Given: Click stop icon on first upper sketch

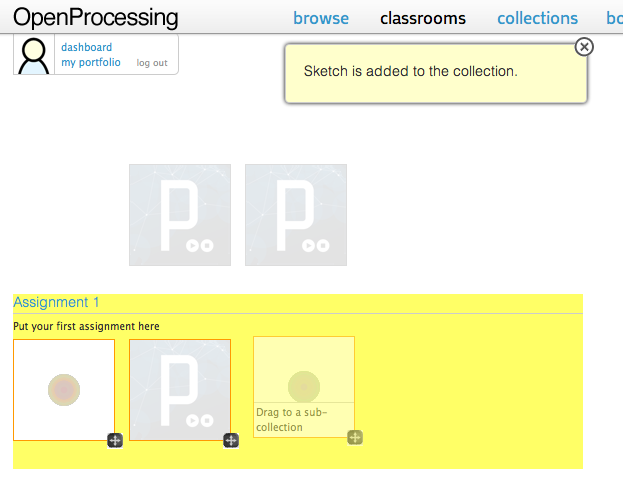Looking at the screenshot, I should point(207,246).
